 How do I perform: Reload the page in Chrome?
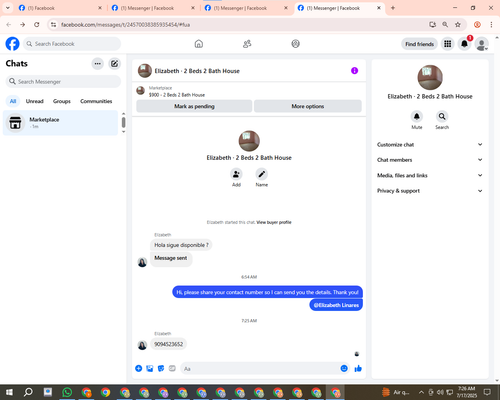(x=37, y=25)
